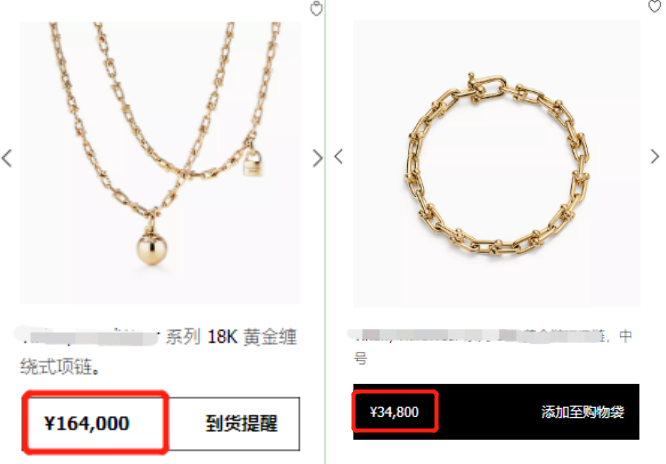Save the necklace with its heart icon

[x=316, y=8]
